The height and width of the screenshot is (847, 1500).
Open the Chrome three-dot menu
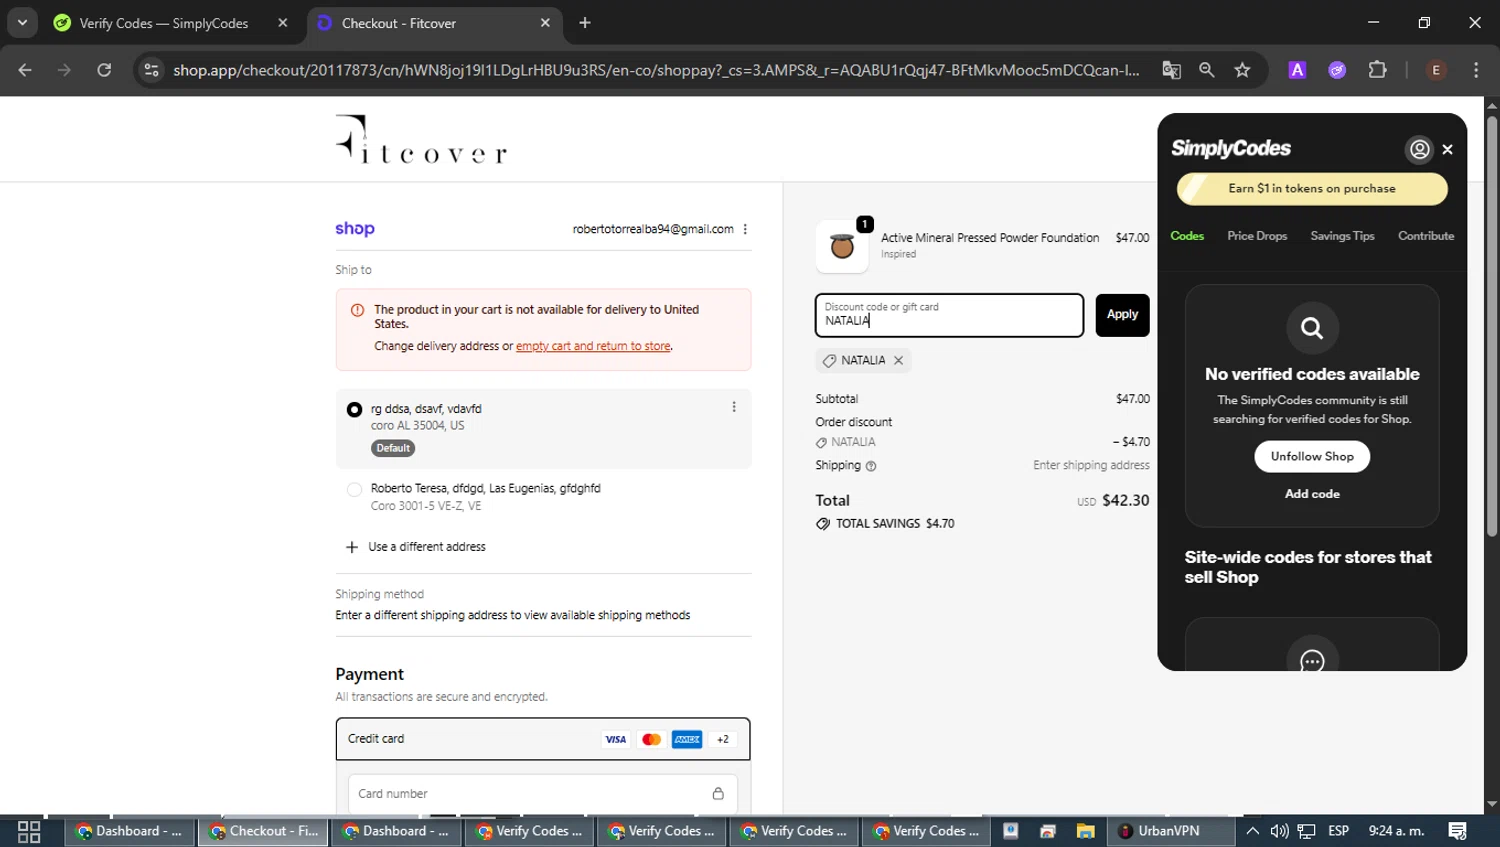pos(1476,70)
